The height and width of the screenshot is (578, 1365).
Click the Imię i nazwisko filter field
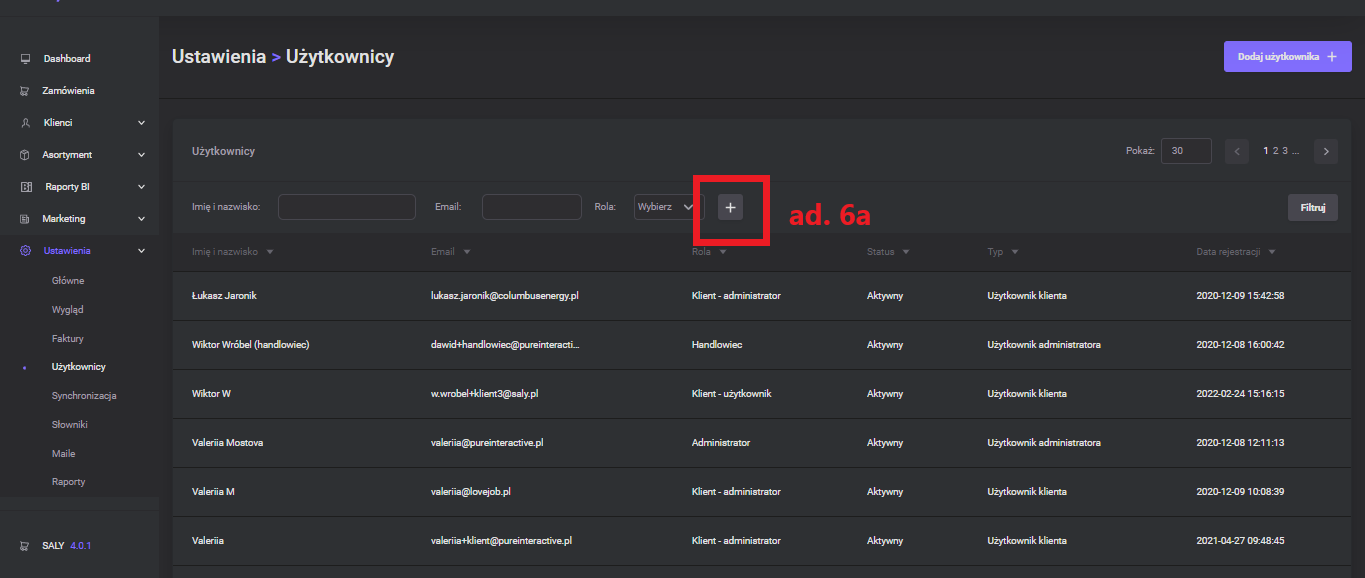346,207
